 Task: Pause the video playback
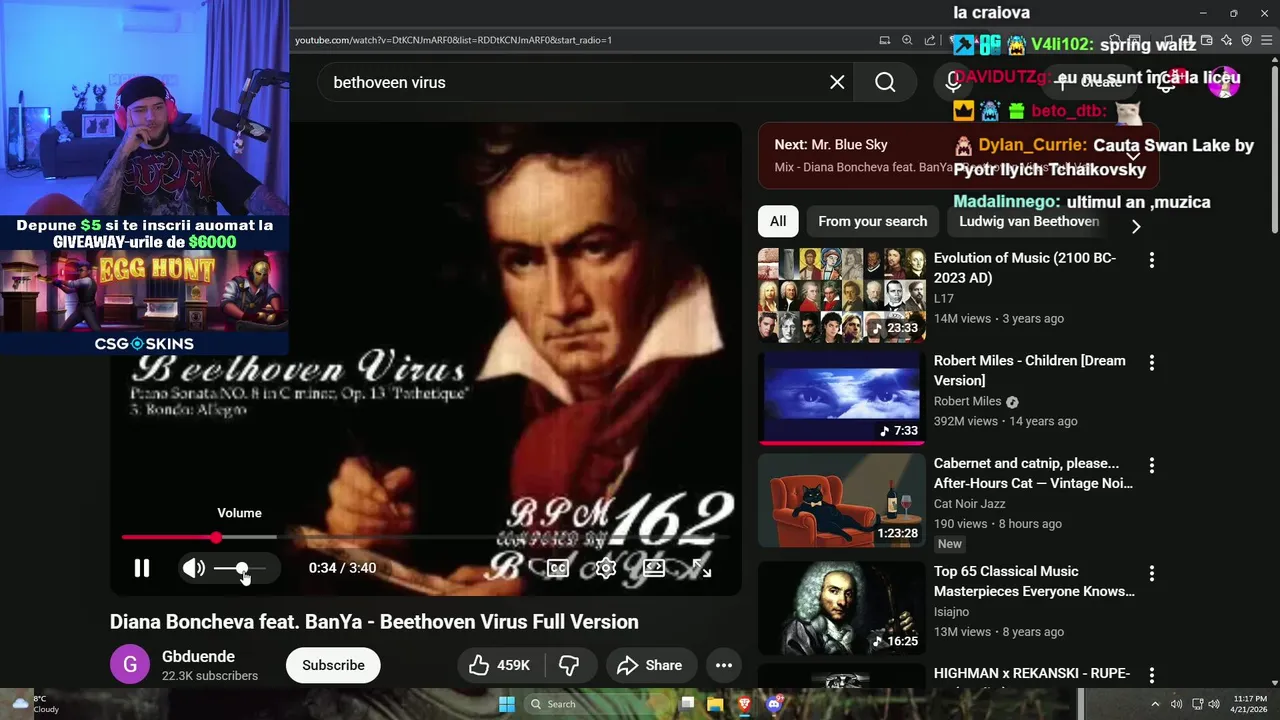coord(142,568)
